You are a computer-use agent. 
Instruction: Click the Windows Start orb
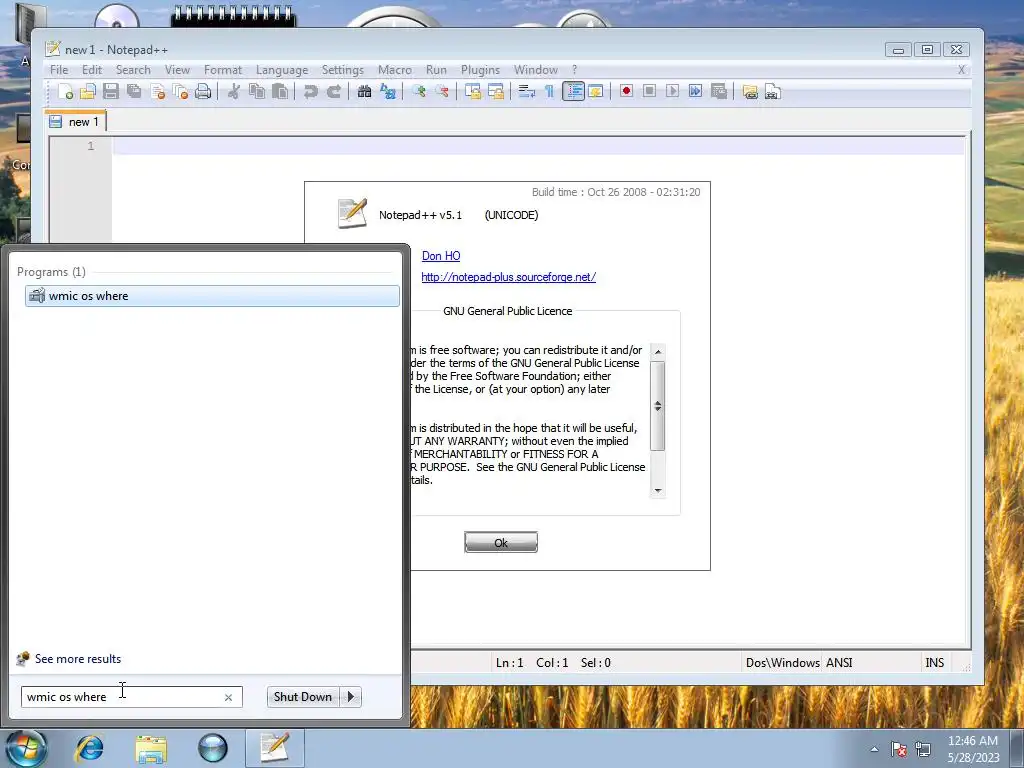point(26,748)
